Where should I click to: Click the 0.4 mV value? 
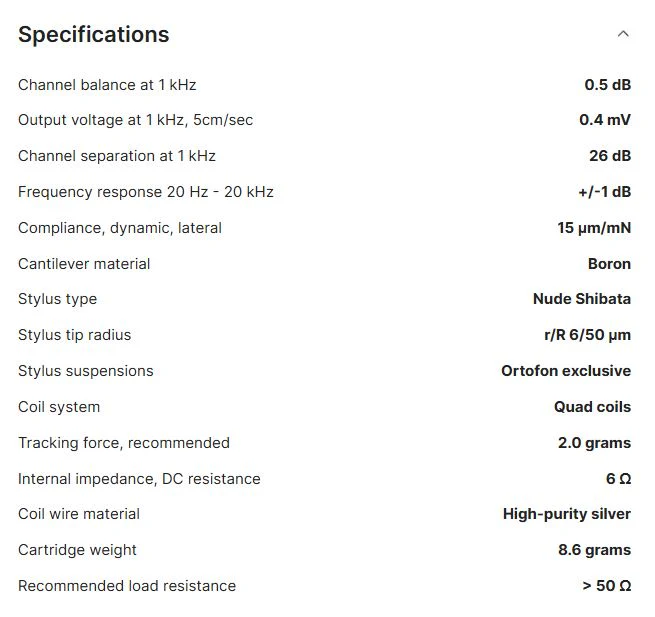pyautogui.click(x=605, y=120)
